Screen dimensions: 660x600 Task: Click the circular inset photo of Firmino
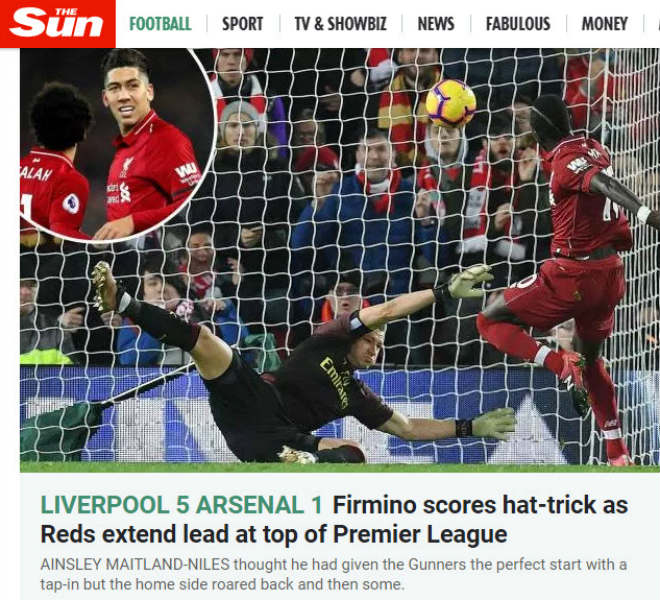point(116,145)
